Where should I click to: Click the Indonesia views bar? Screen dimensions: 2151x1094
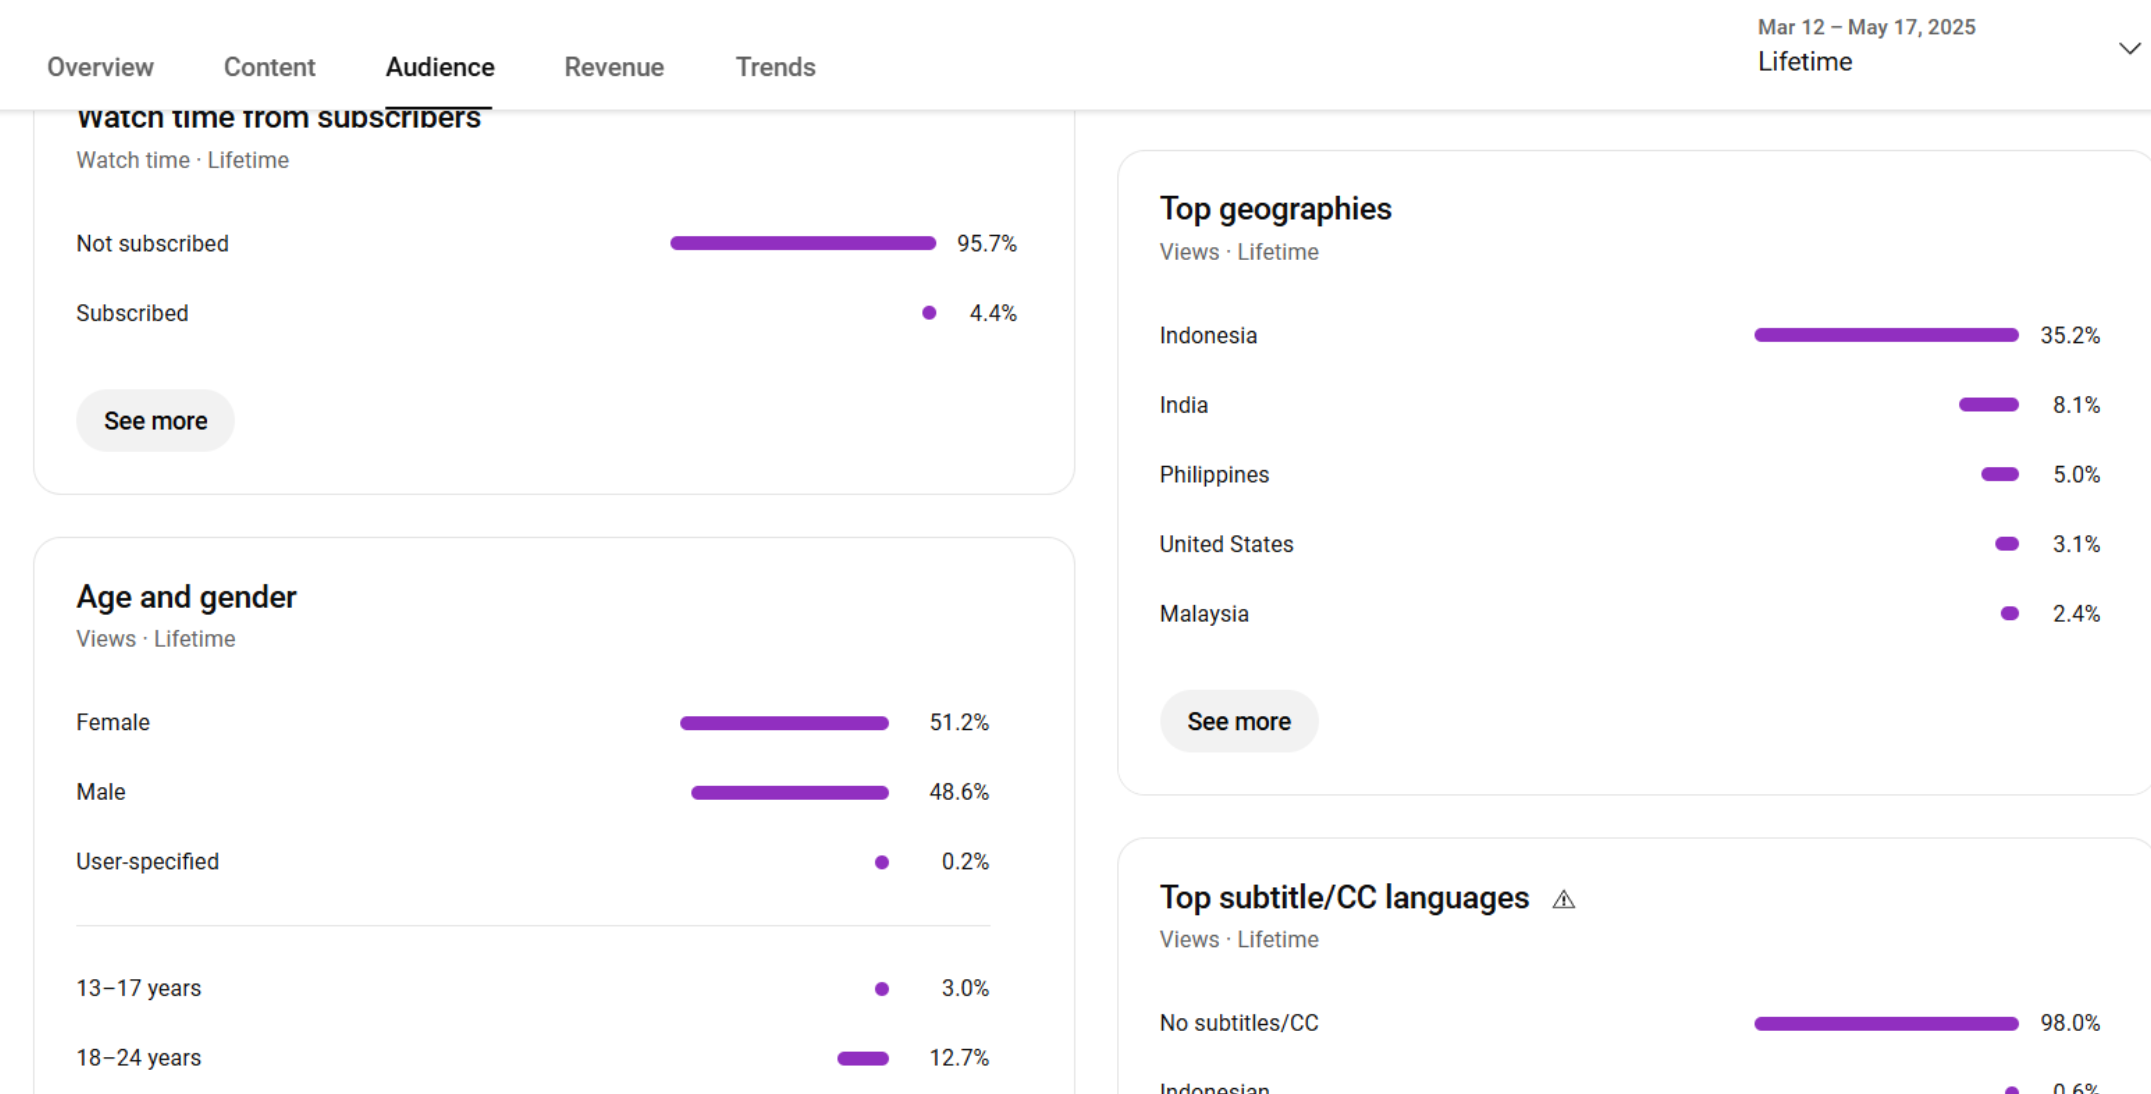[x=1885, y=335]
